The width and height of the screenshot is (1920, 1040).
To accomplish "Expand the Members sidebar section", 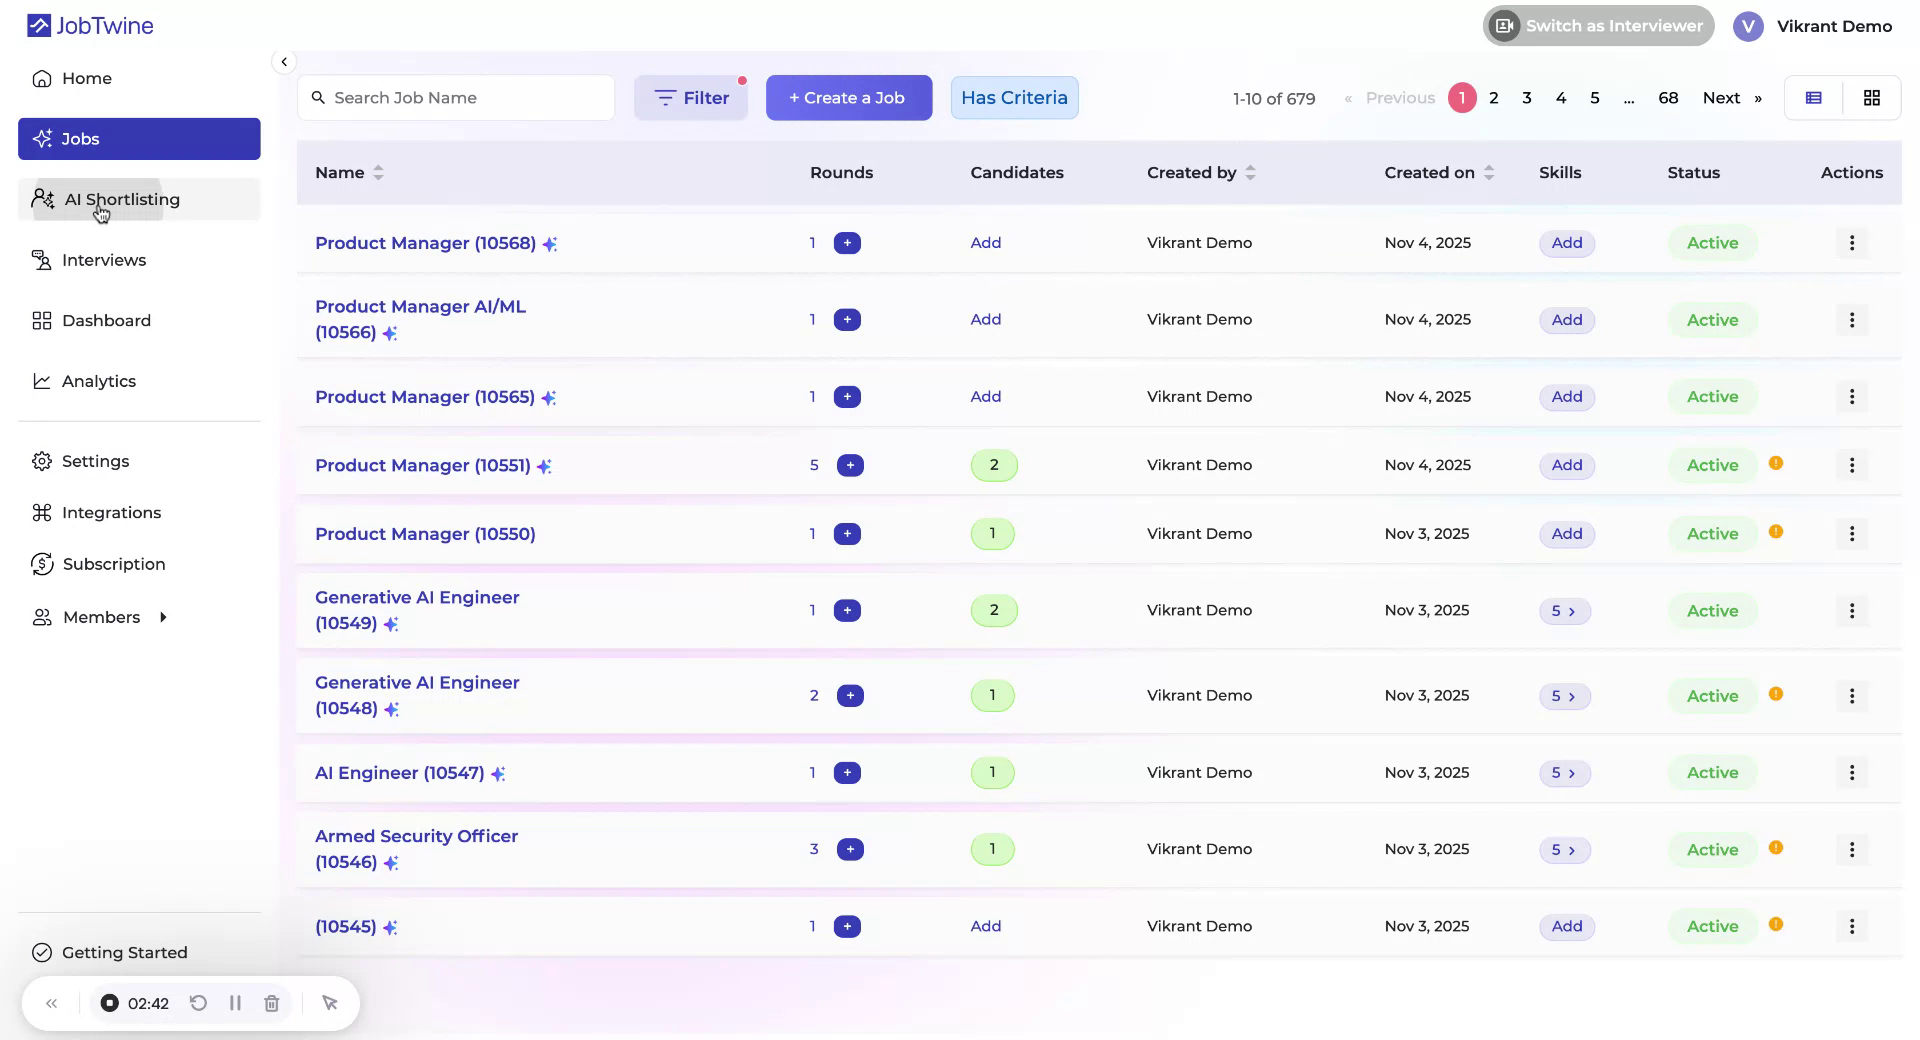I will coord(164,617).
